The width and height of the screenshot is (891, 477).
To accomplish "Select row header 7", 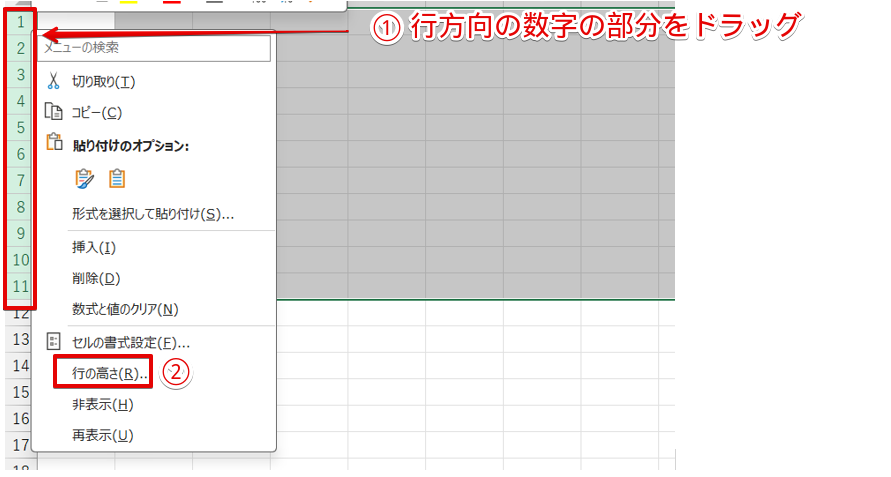I will [x=21, y=180].
